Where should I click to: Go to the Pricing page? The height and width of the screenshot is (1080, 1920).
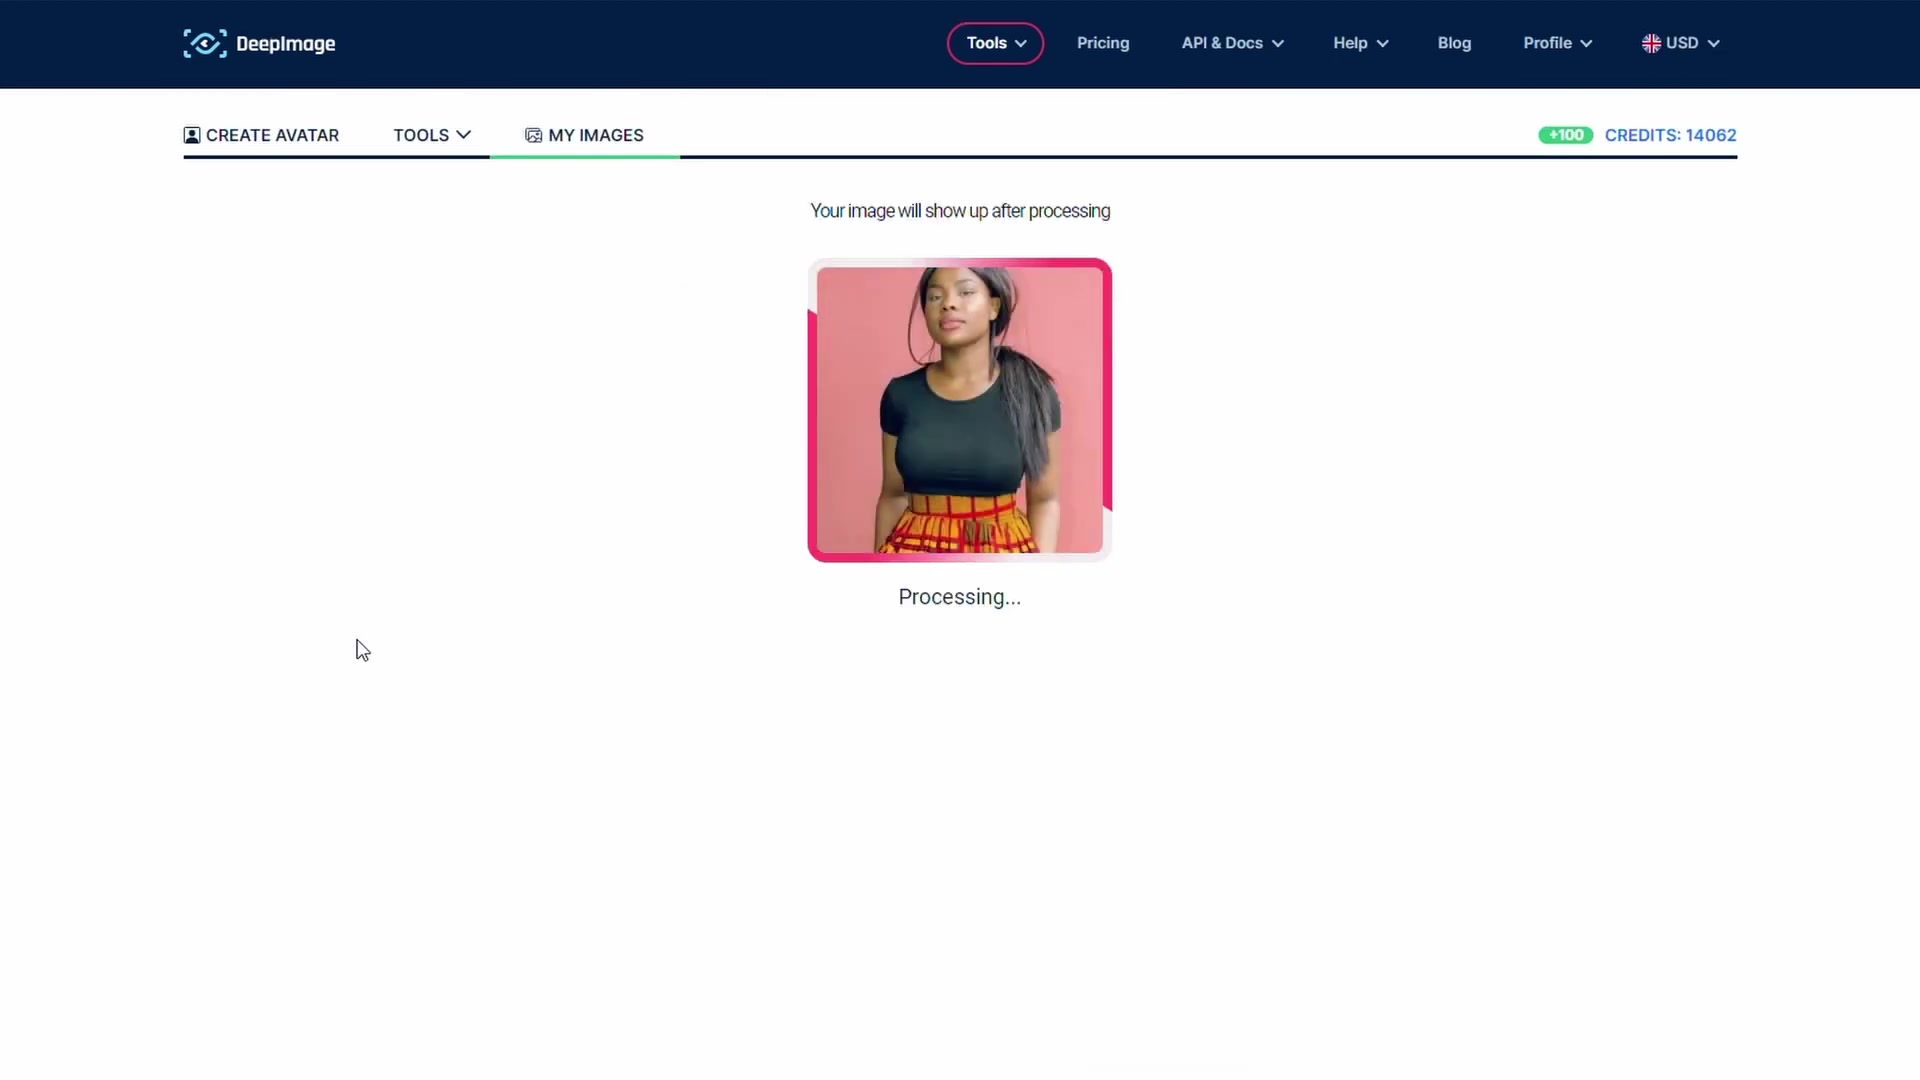(x=1103, y=43)
